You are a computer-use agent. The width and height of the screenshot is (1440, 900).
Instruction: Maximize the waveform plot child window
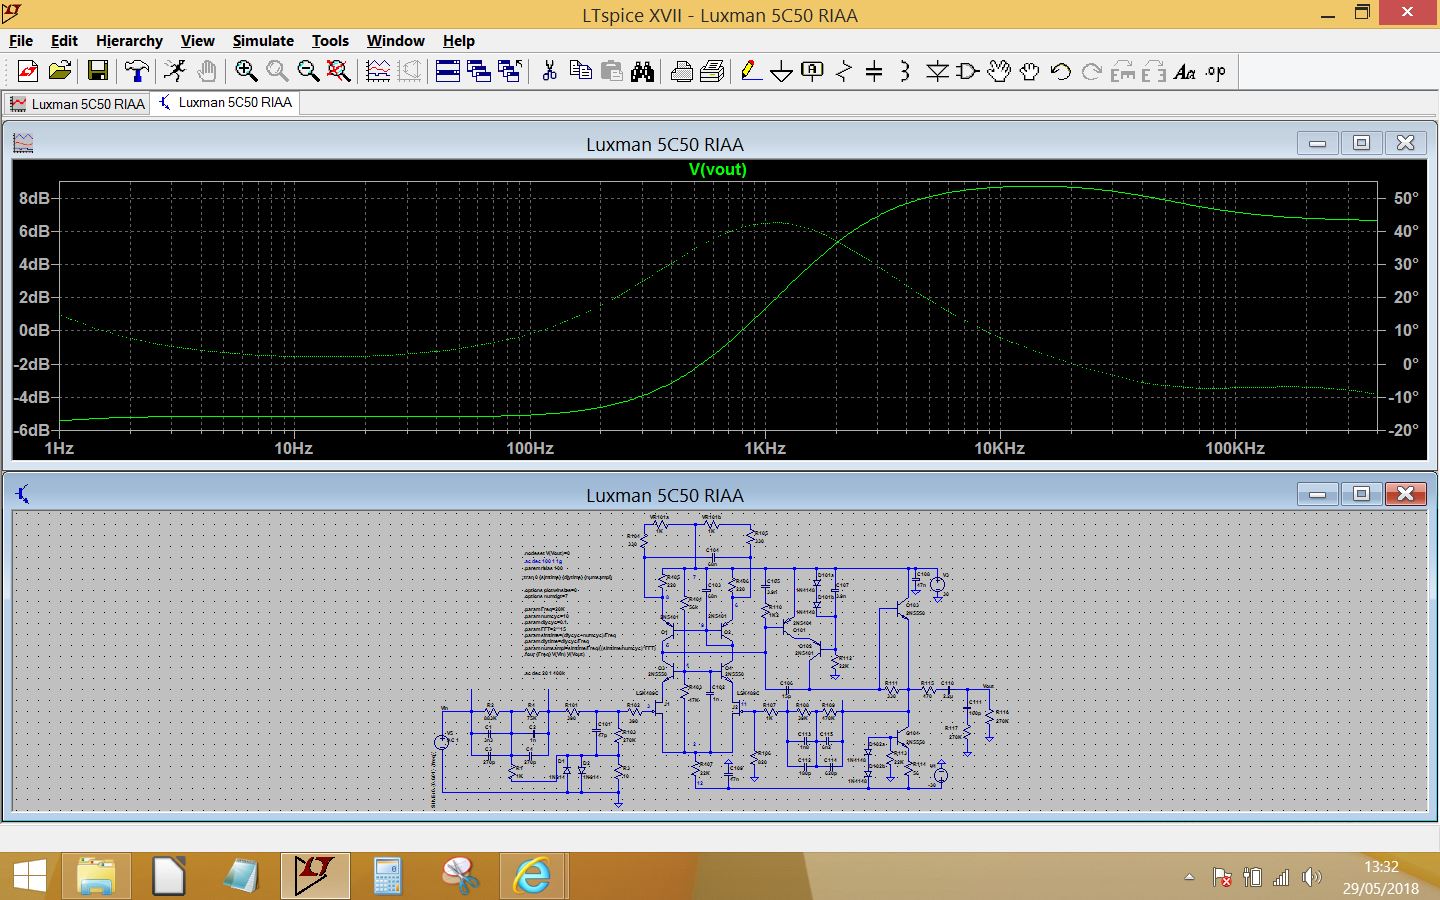pyautogui.click(x=1361, y=143)
